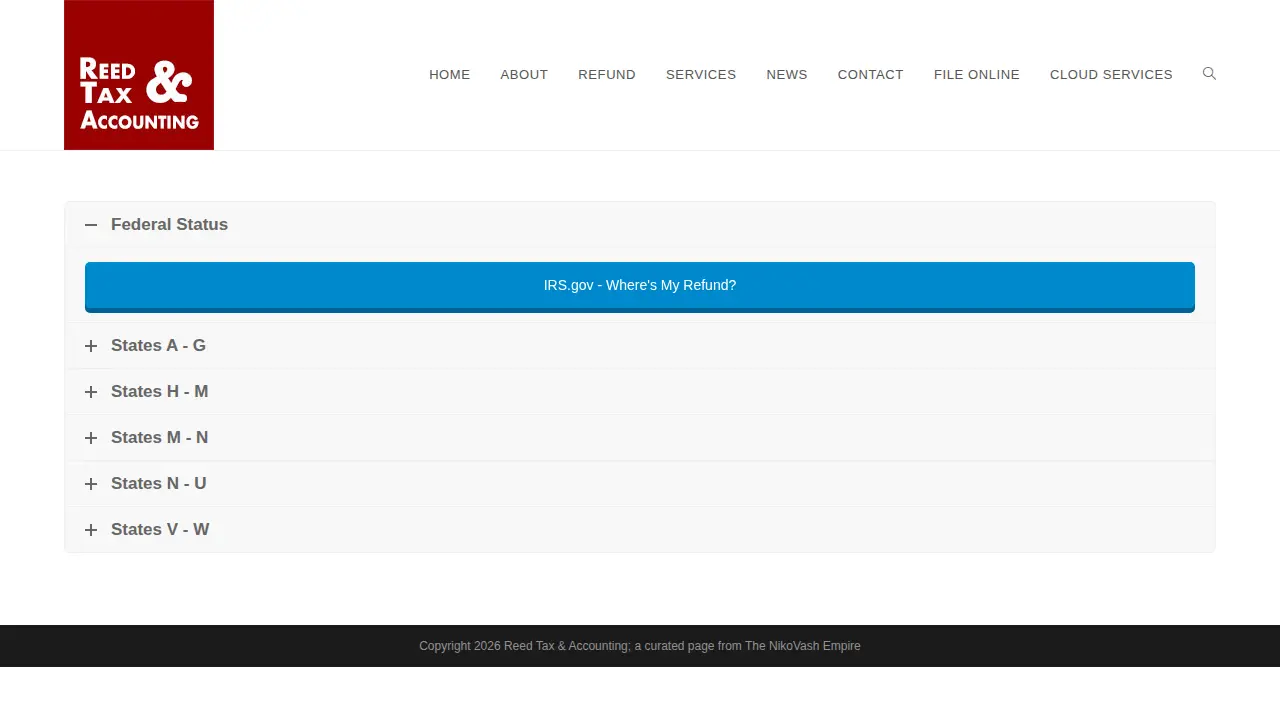The image size is (1280, 720).
Task: Click the plus icon beside States N - U
Action: pyautogui.click(x=91, y=484)
